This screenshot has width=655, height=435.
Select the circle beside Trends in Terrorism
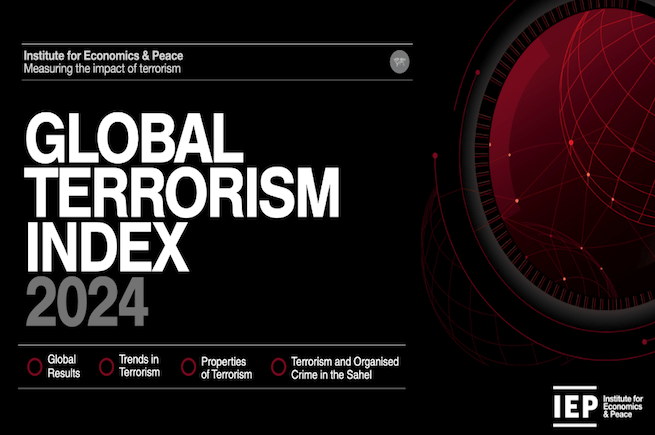click(107, 366)
